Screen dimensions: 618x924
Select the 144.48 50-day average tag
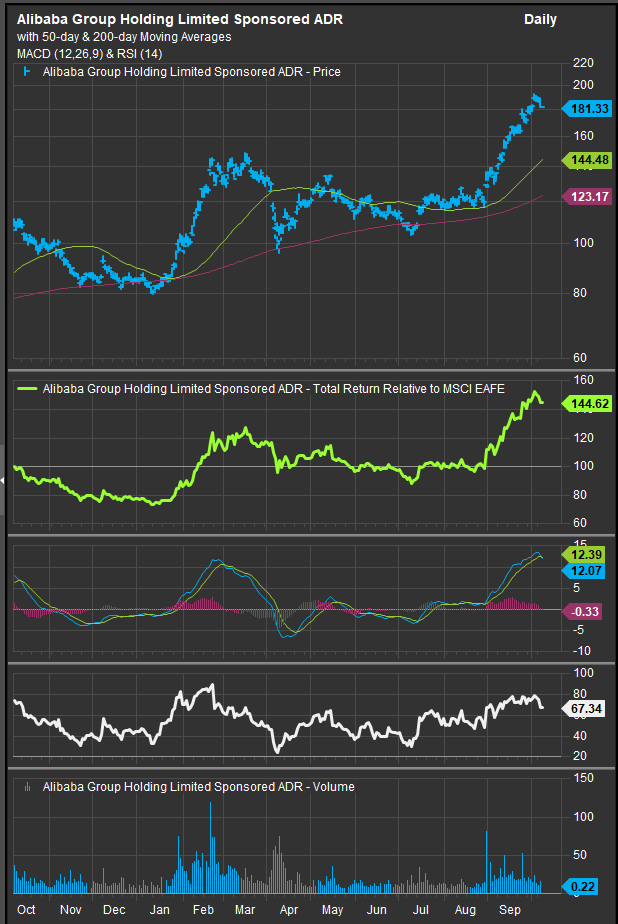pyautogui.click(x=588, y=159)
